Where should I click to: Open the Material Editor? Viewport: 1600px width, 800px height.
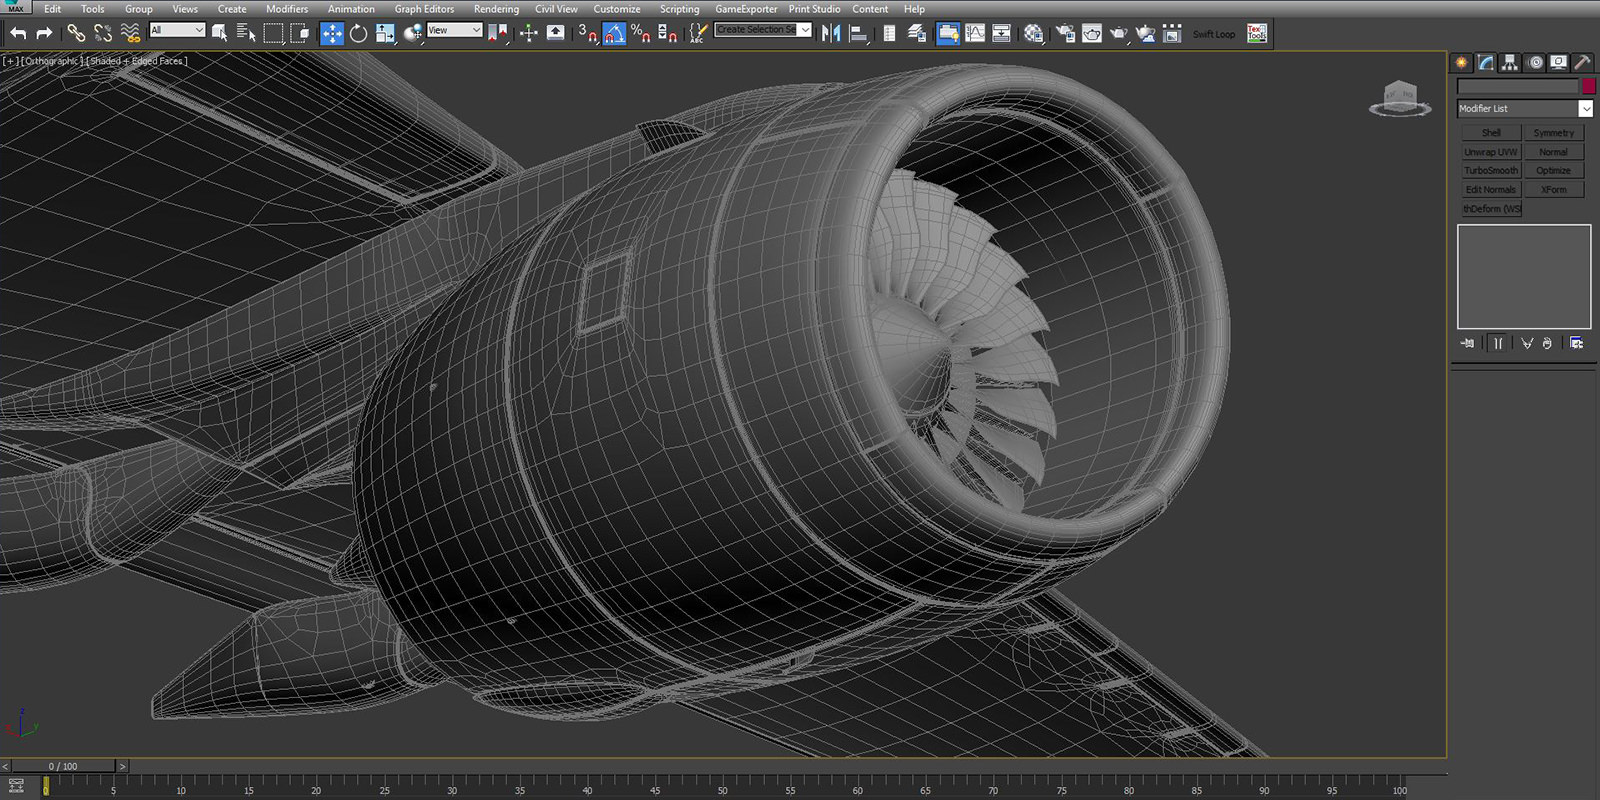(x=1033, y=34)
